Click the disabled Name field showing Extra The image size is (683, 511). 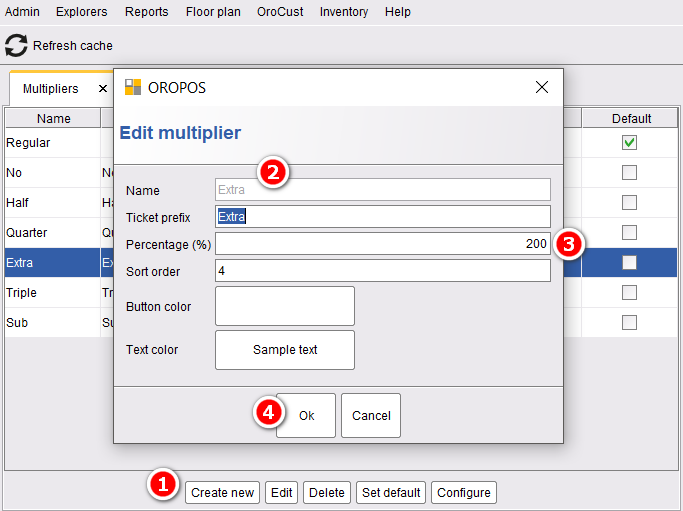(383, 190)
